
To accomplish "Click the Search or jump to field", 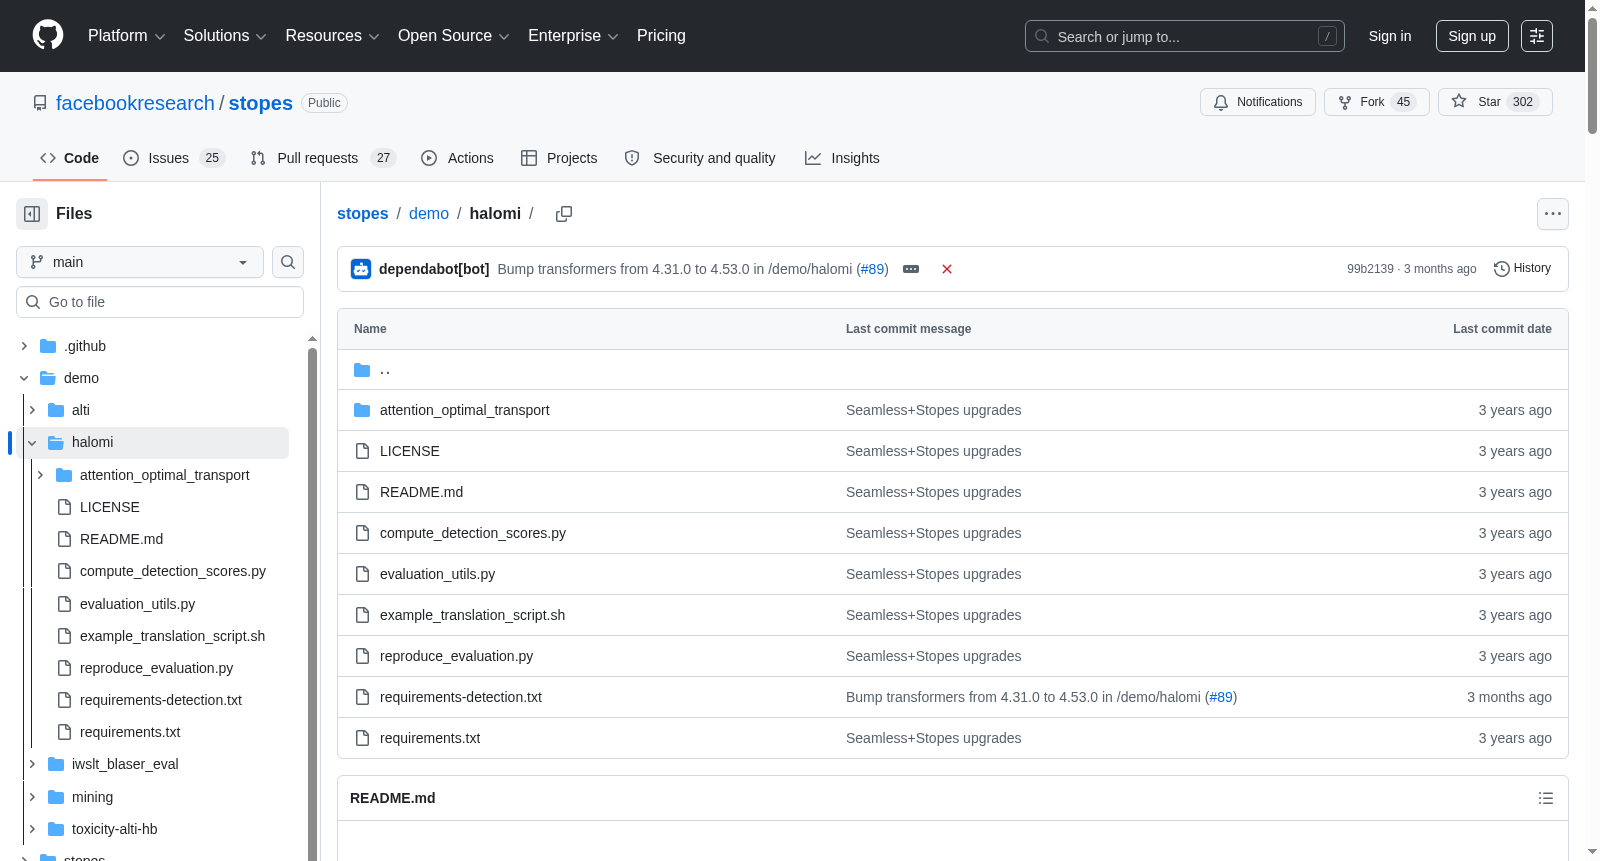I will point(1185,36).
